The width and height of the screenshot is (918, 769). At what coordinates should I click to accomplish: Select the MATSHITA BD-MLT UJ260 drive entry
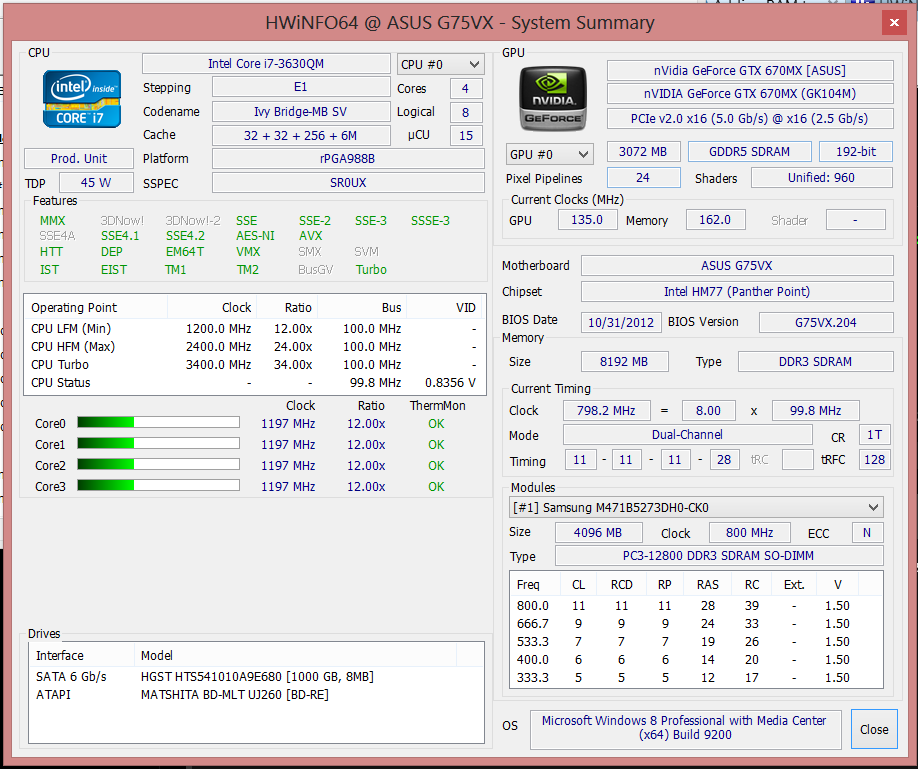[x=256, y=695]
